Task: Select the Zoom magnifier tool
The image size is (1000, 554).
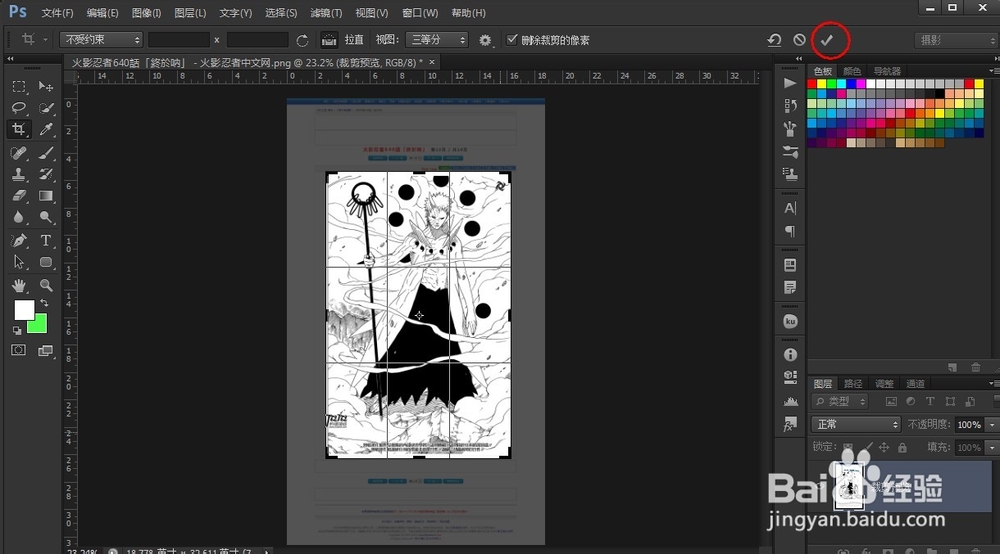Action: pos(45,285)
